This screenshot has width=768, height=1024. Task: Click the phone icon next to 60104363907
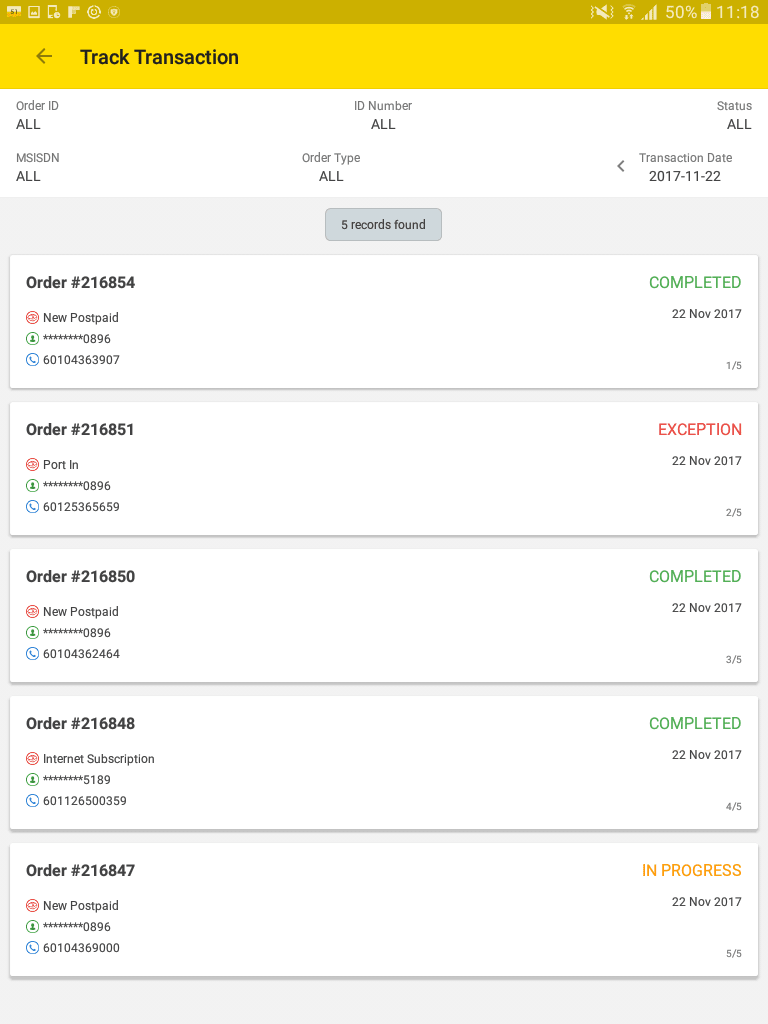pos(32,360)
